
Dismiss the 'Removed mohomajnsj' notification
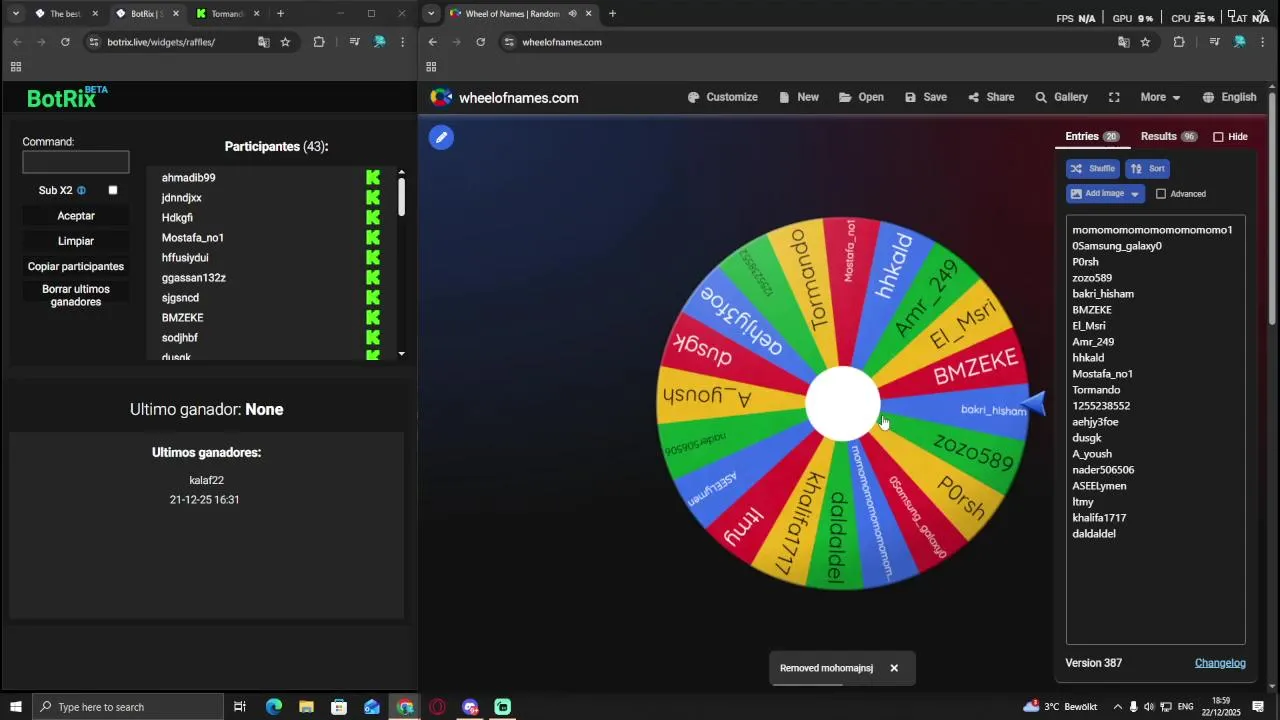pyautogui.click(x=894, y=668)
